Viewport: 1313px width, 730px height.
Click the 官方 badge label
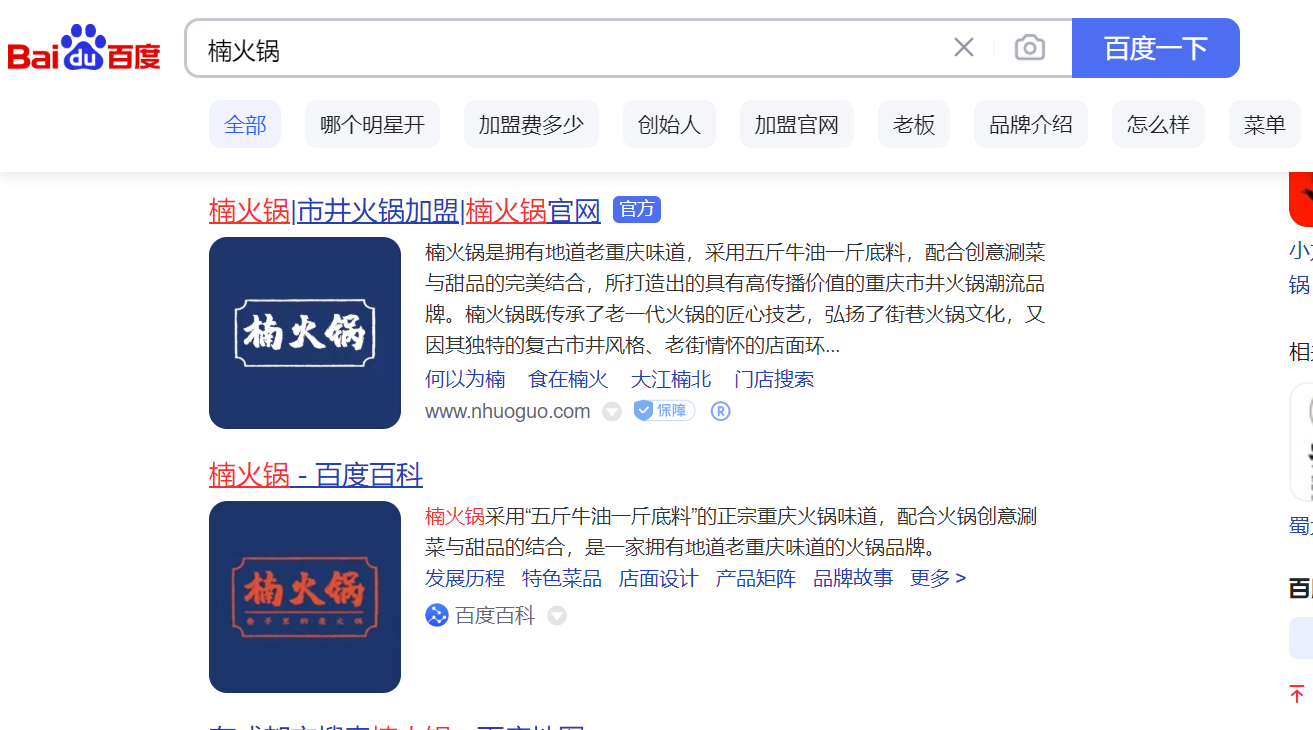(637, 209)
